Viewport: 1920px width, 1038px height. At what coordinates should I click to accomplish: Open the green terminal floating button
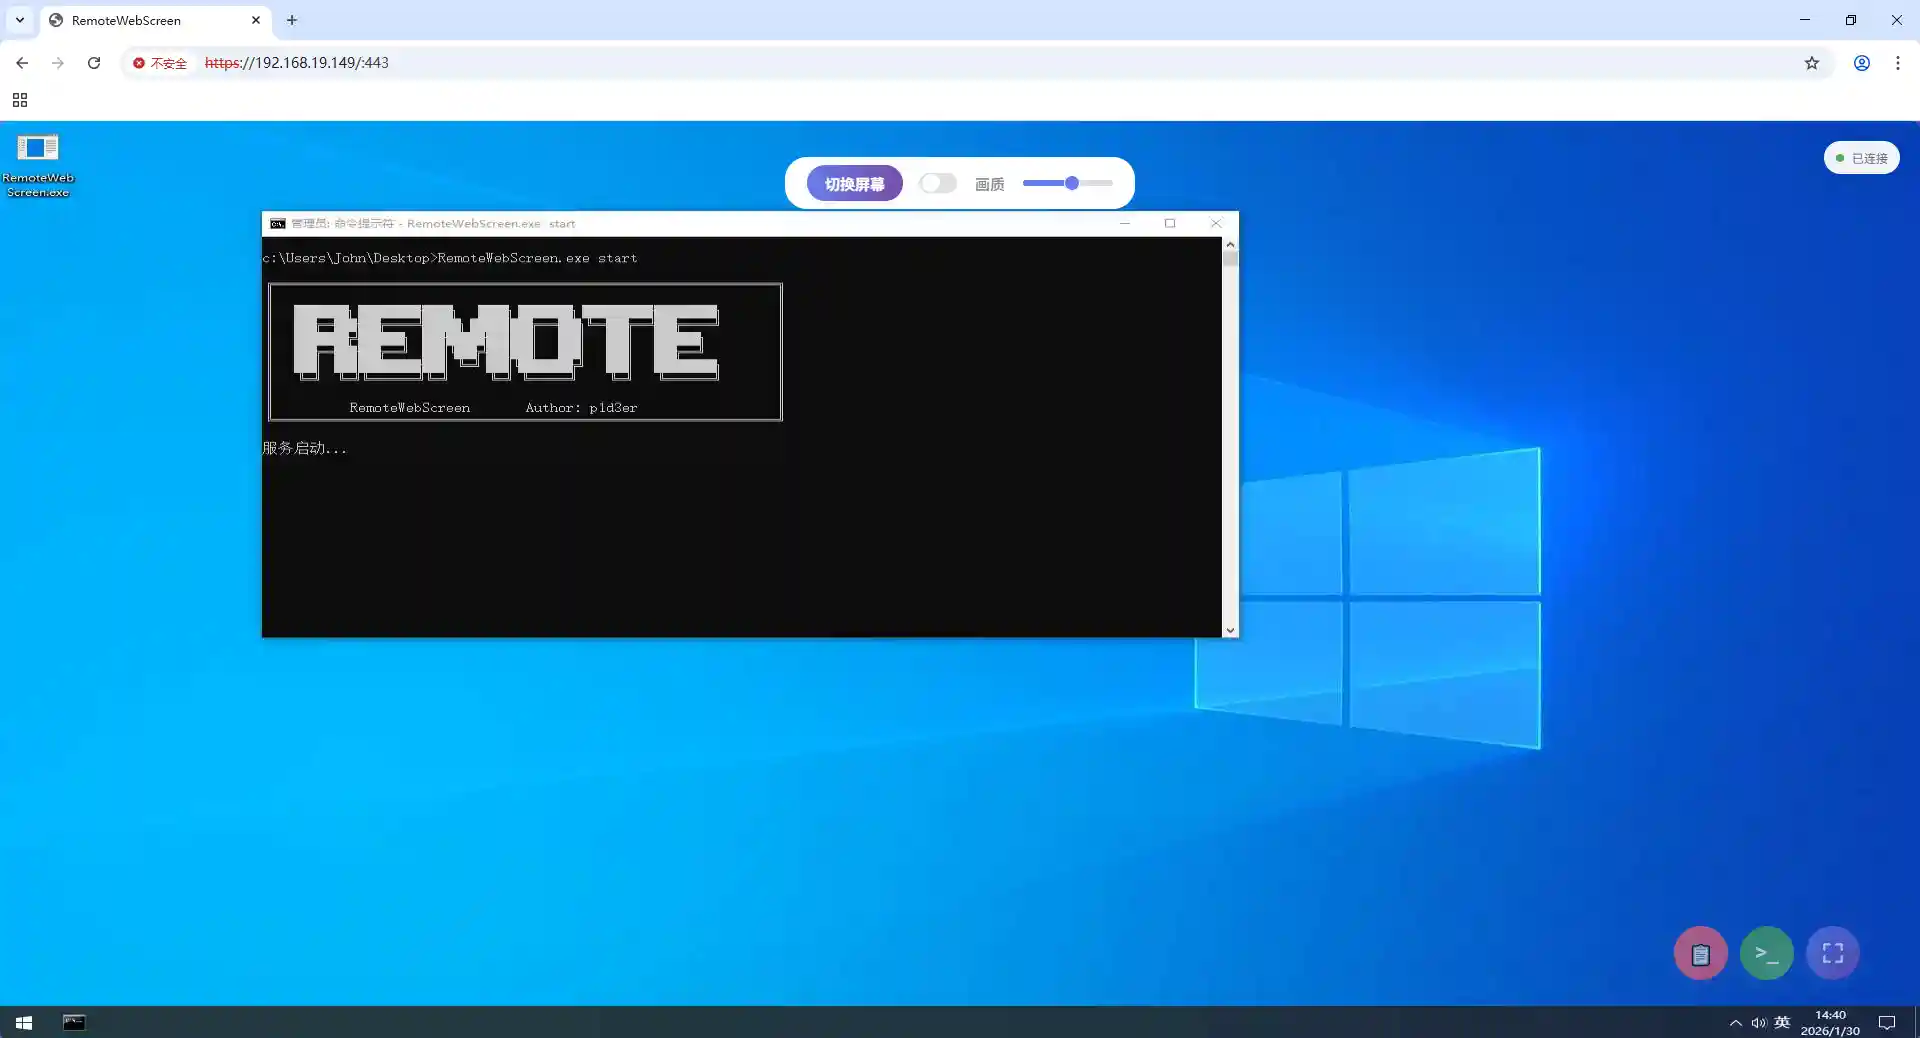(1767, 954)
